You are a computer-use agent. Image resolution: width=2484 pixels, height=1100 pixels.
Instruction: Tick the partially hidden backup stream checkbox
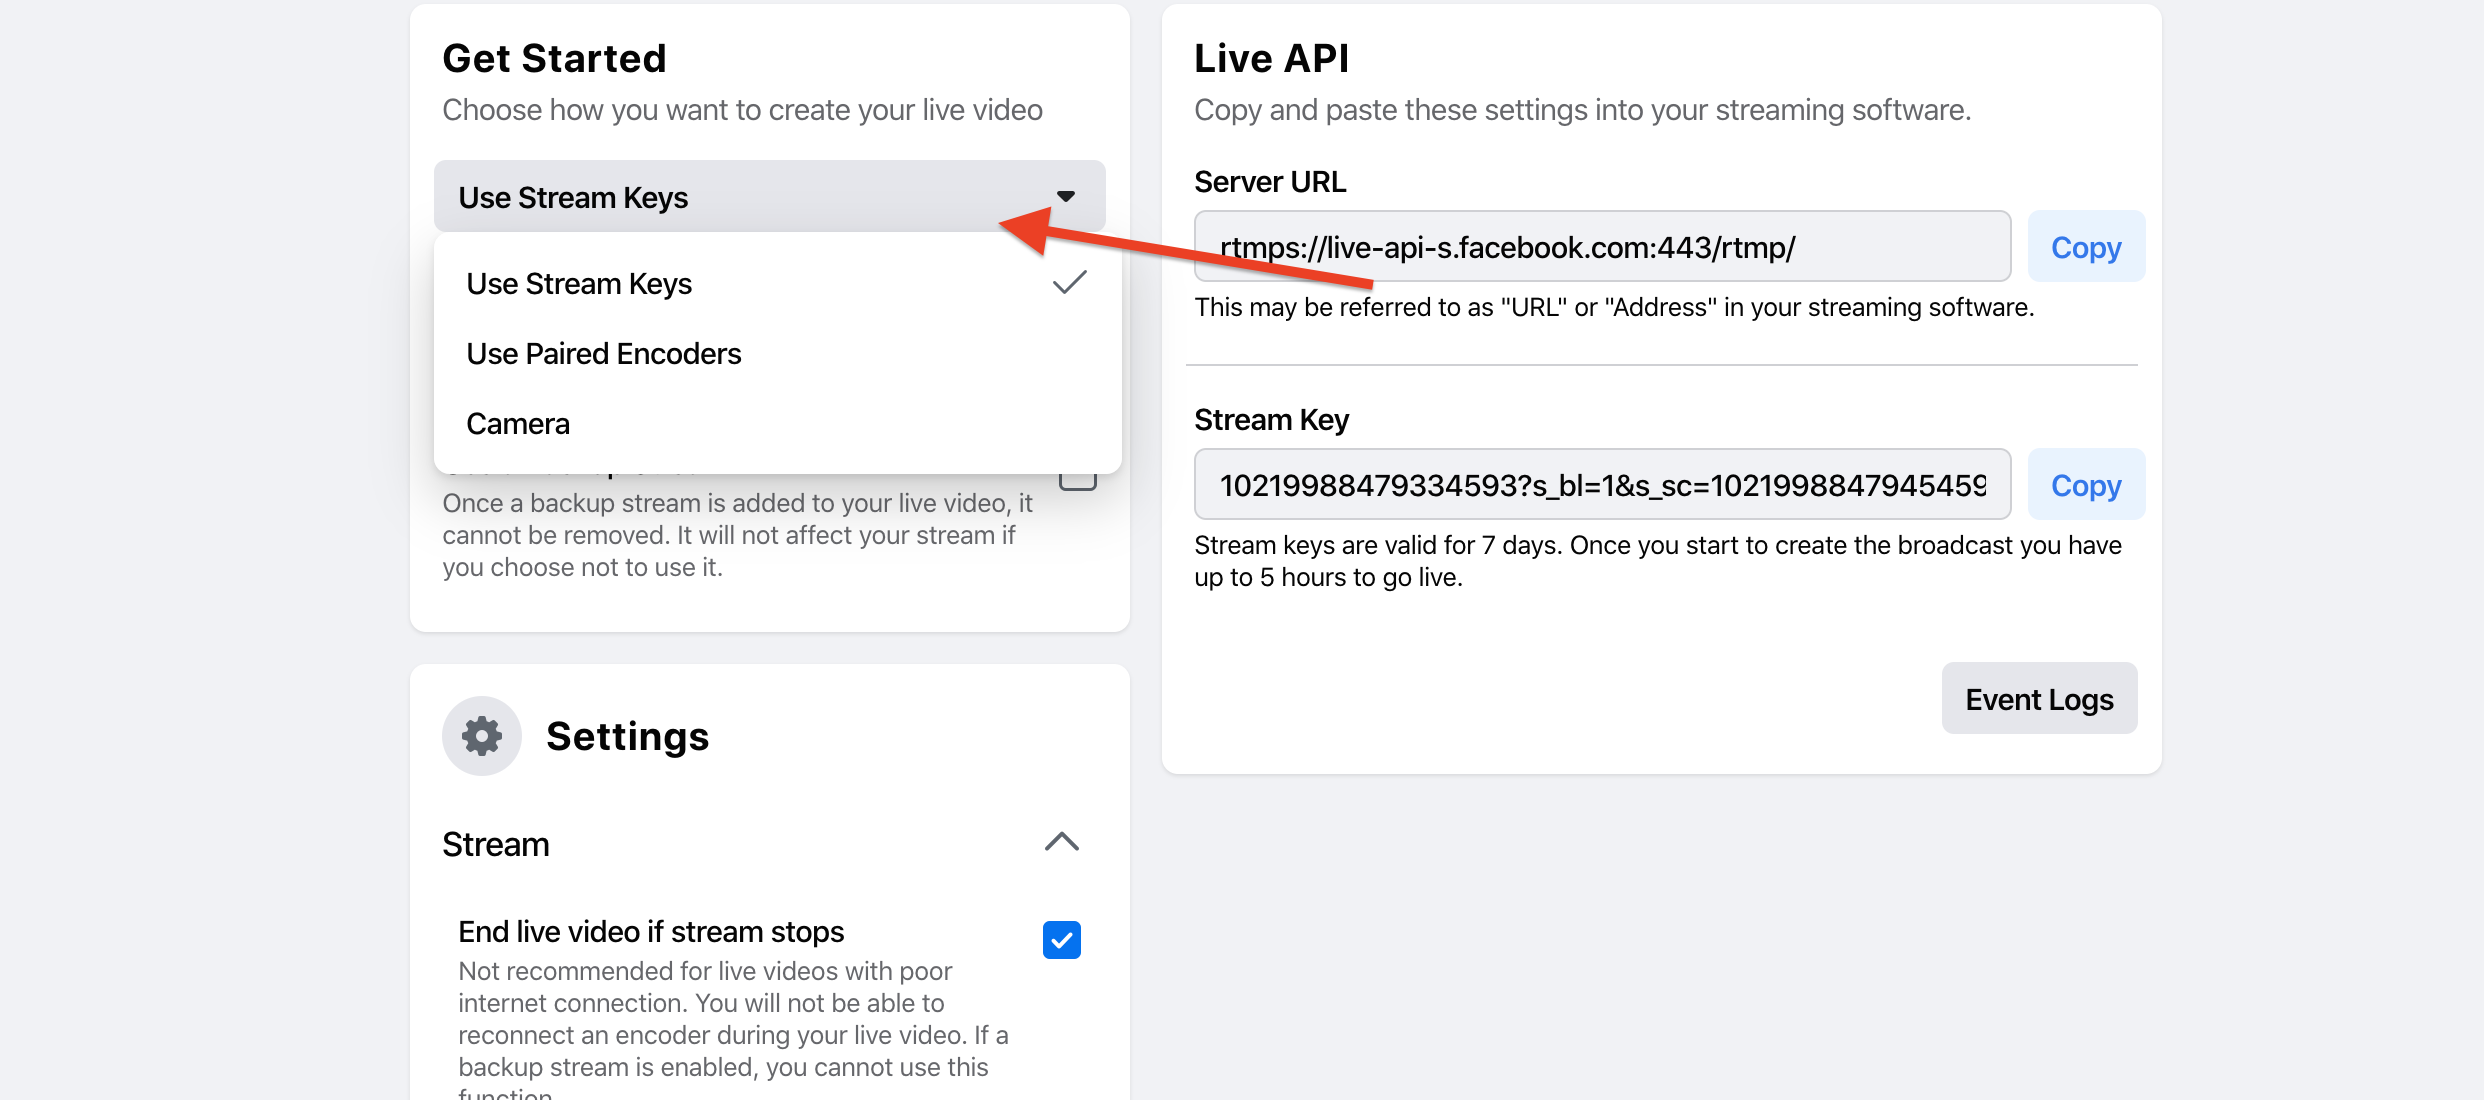[x=1078, y=482]
